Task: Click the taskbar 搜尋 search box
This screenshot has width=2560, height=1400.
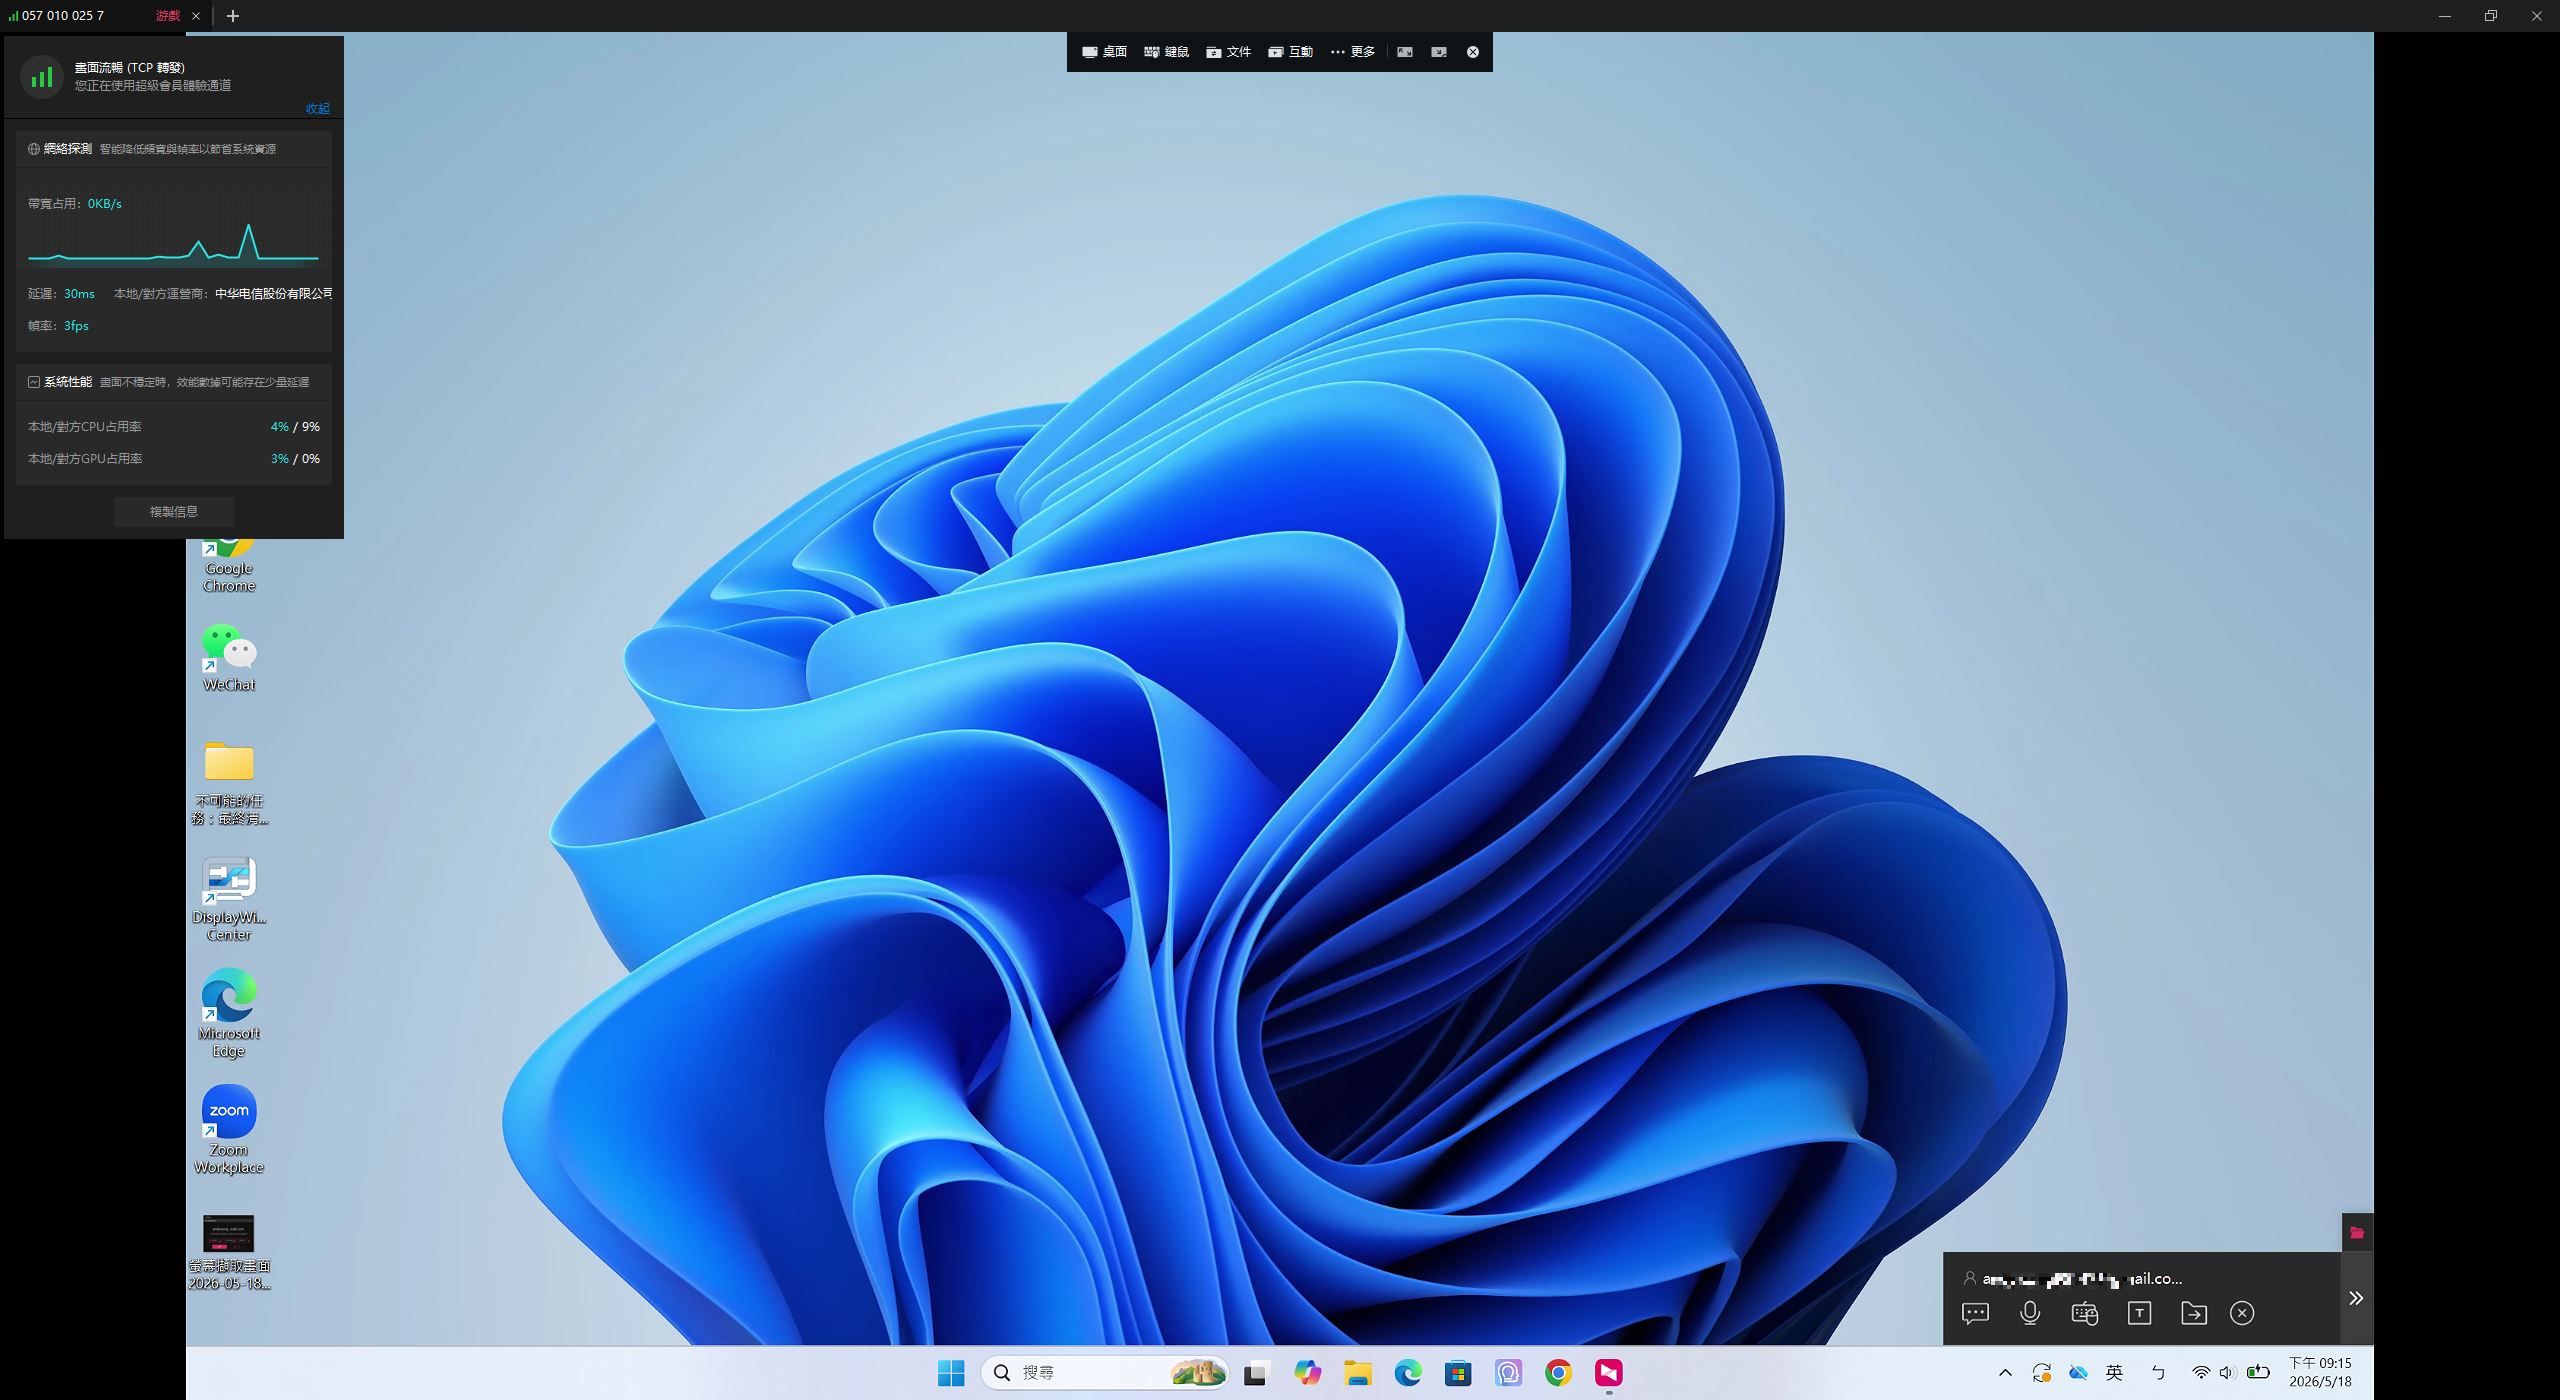Action: 1105,1373
